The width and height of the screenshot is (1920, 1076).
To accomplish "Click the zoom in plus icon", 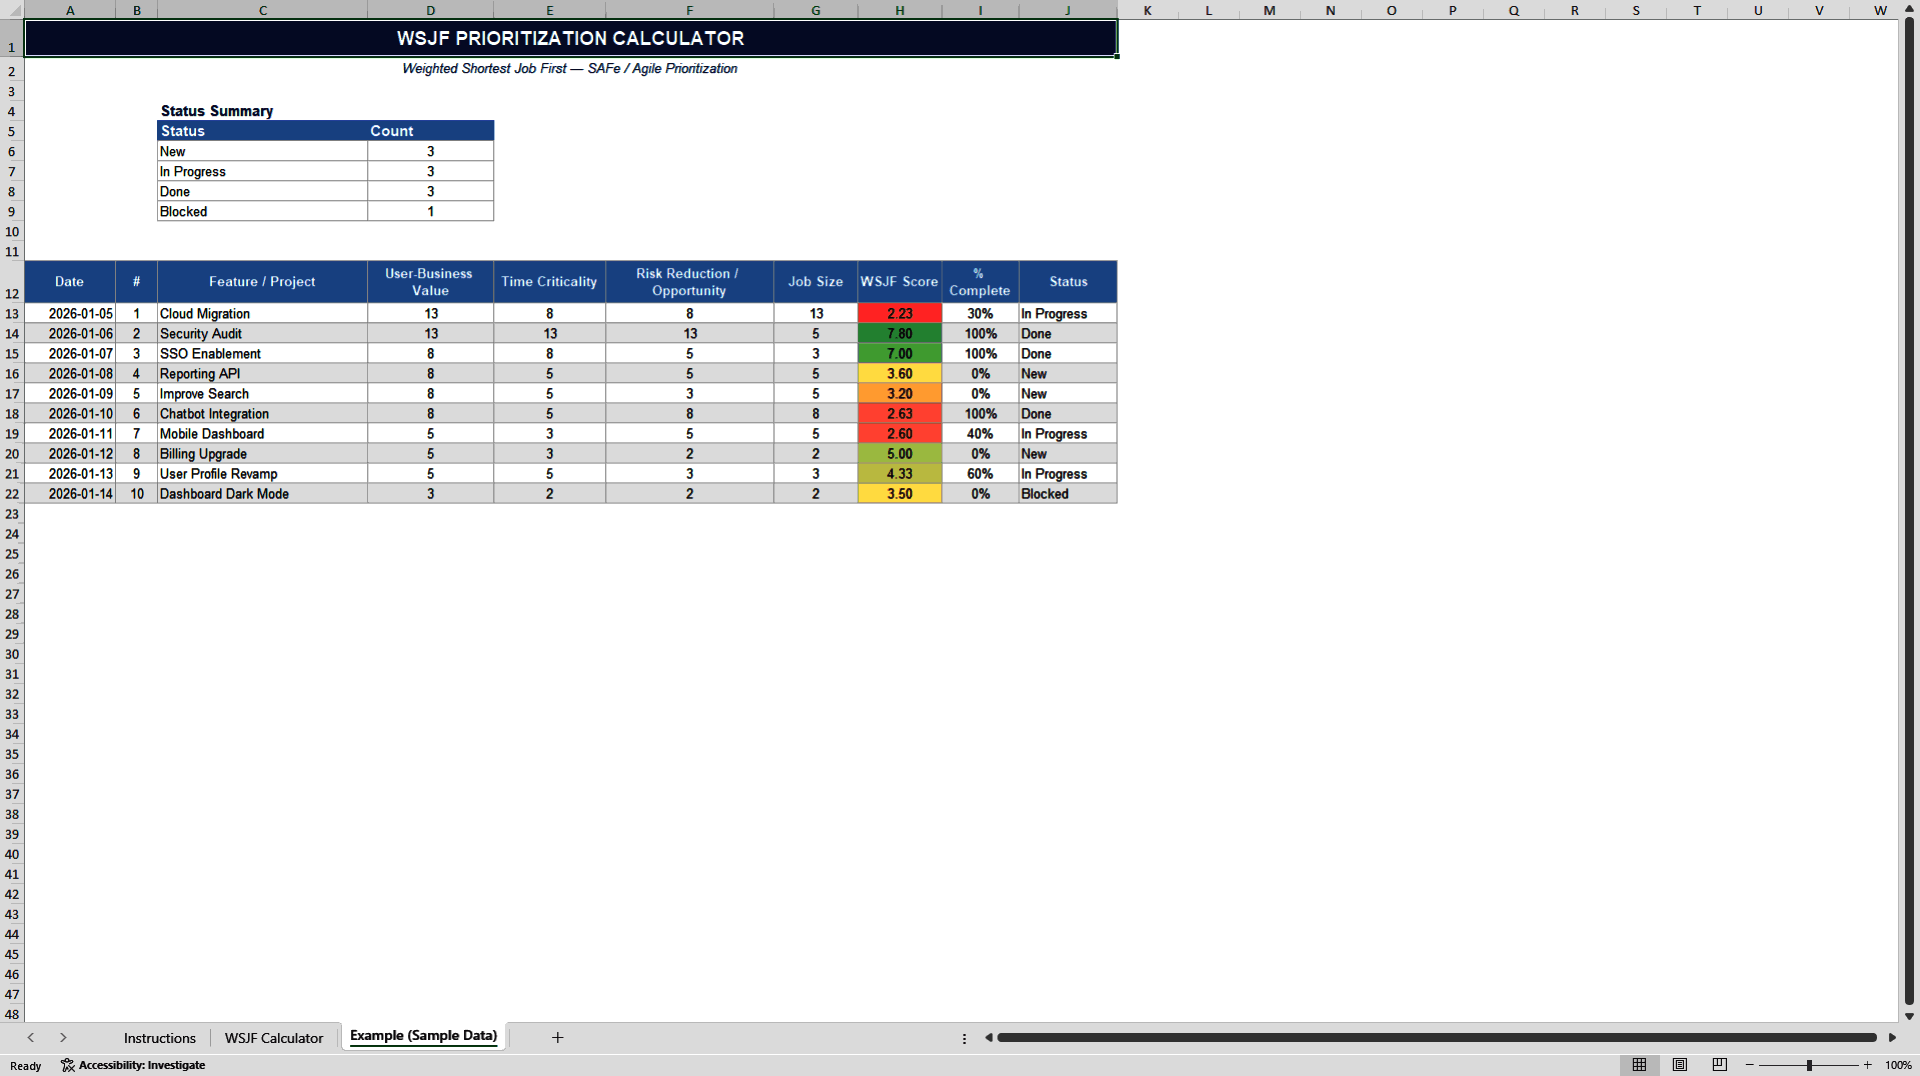I will (x=1867, y=1065).
